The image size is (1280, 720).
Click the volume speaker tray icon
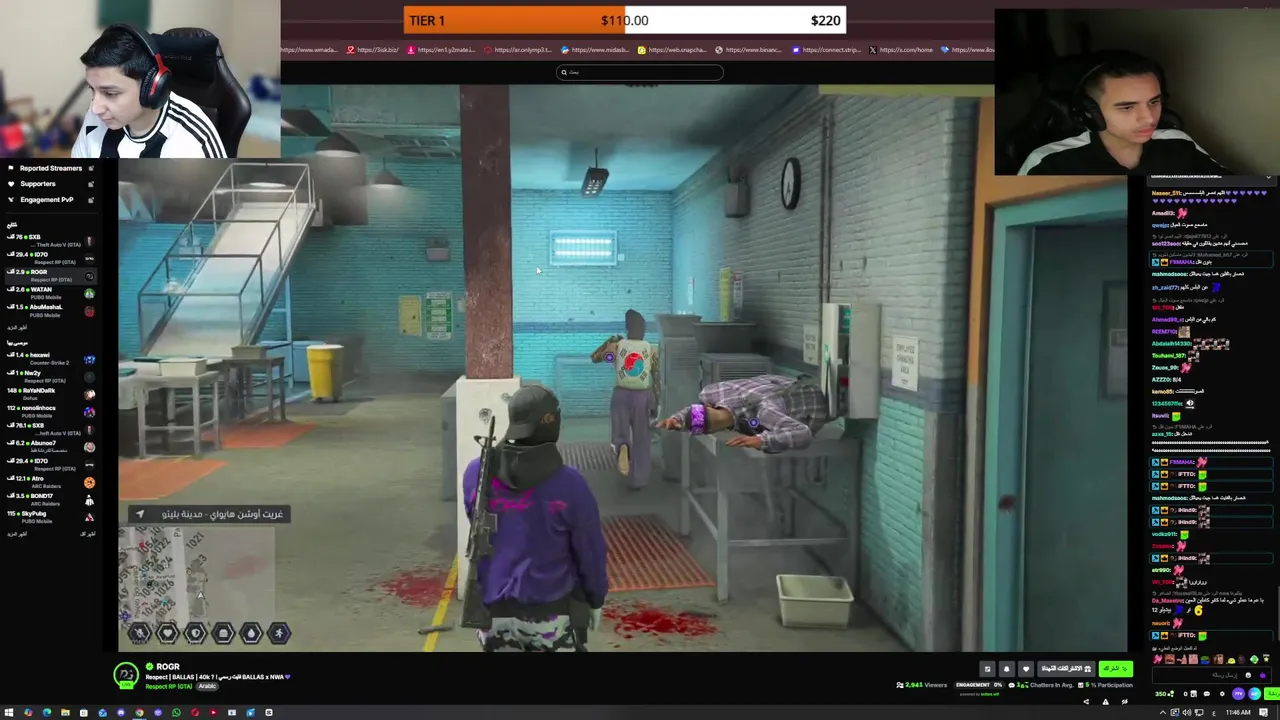pyautogui.click(x=1187, y=712)
